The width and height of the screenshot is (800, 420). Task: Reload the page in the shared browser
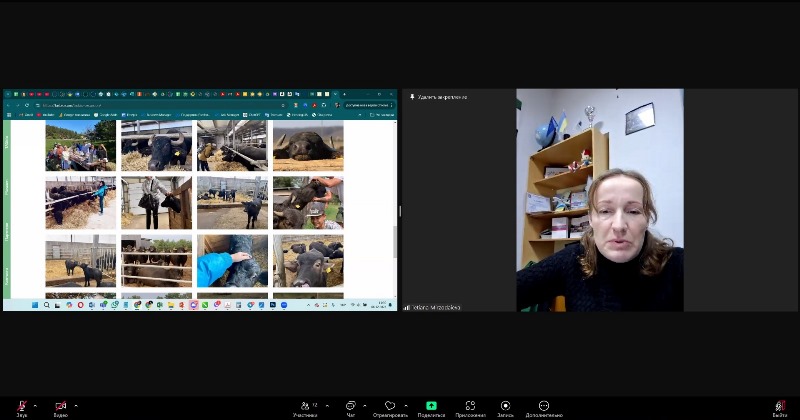point(27,105)
